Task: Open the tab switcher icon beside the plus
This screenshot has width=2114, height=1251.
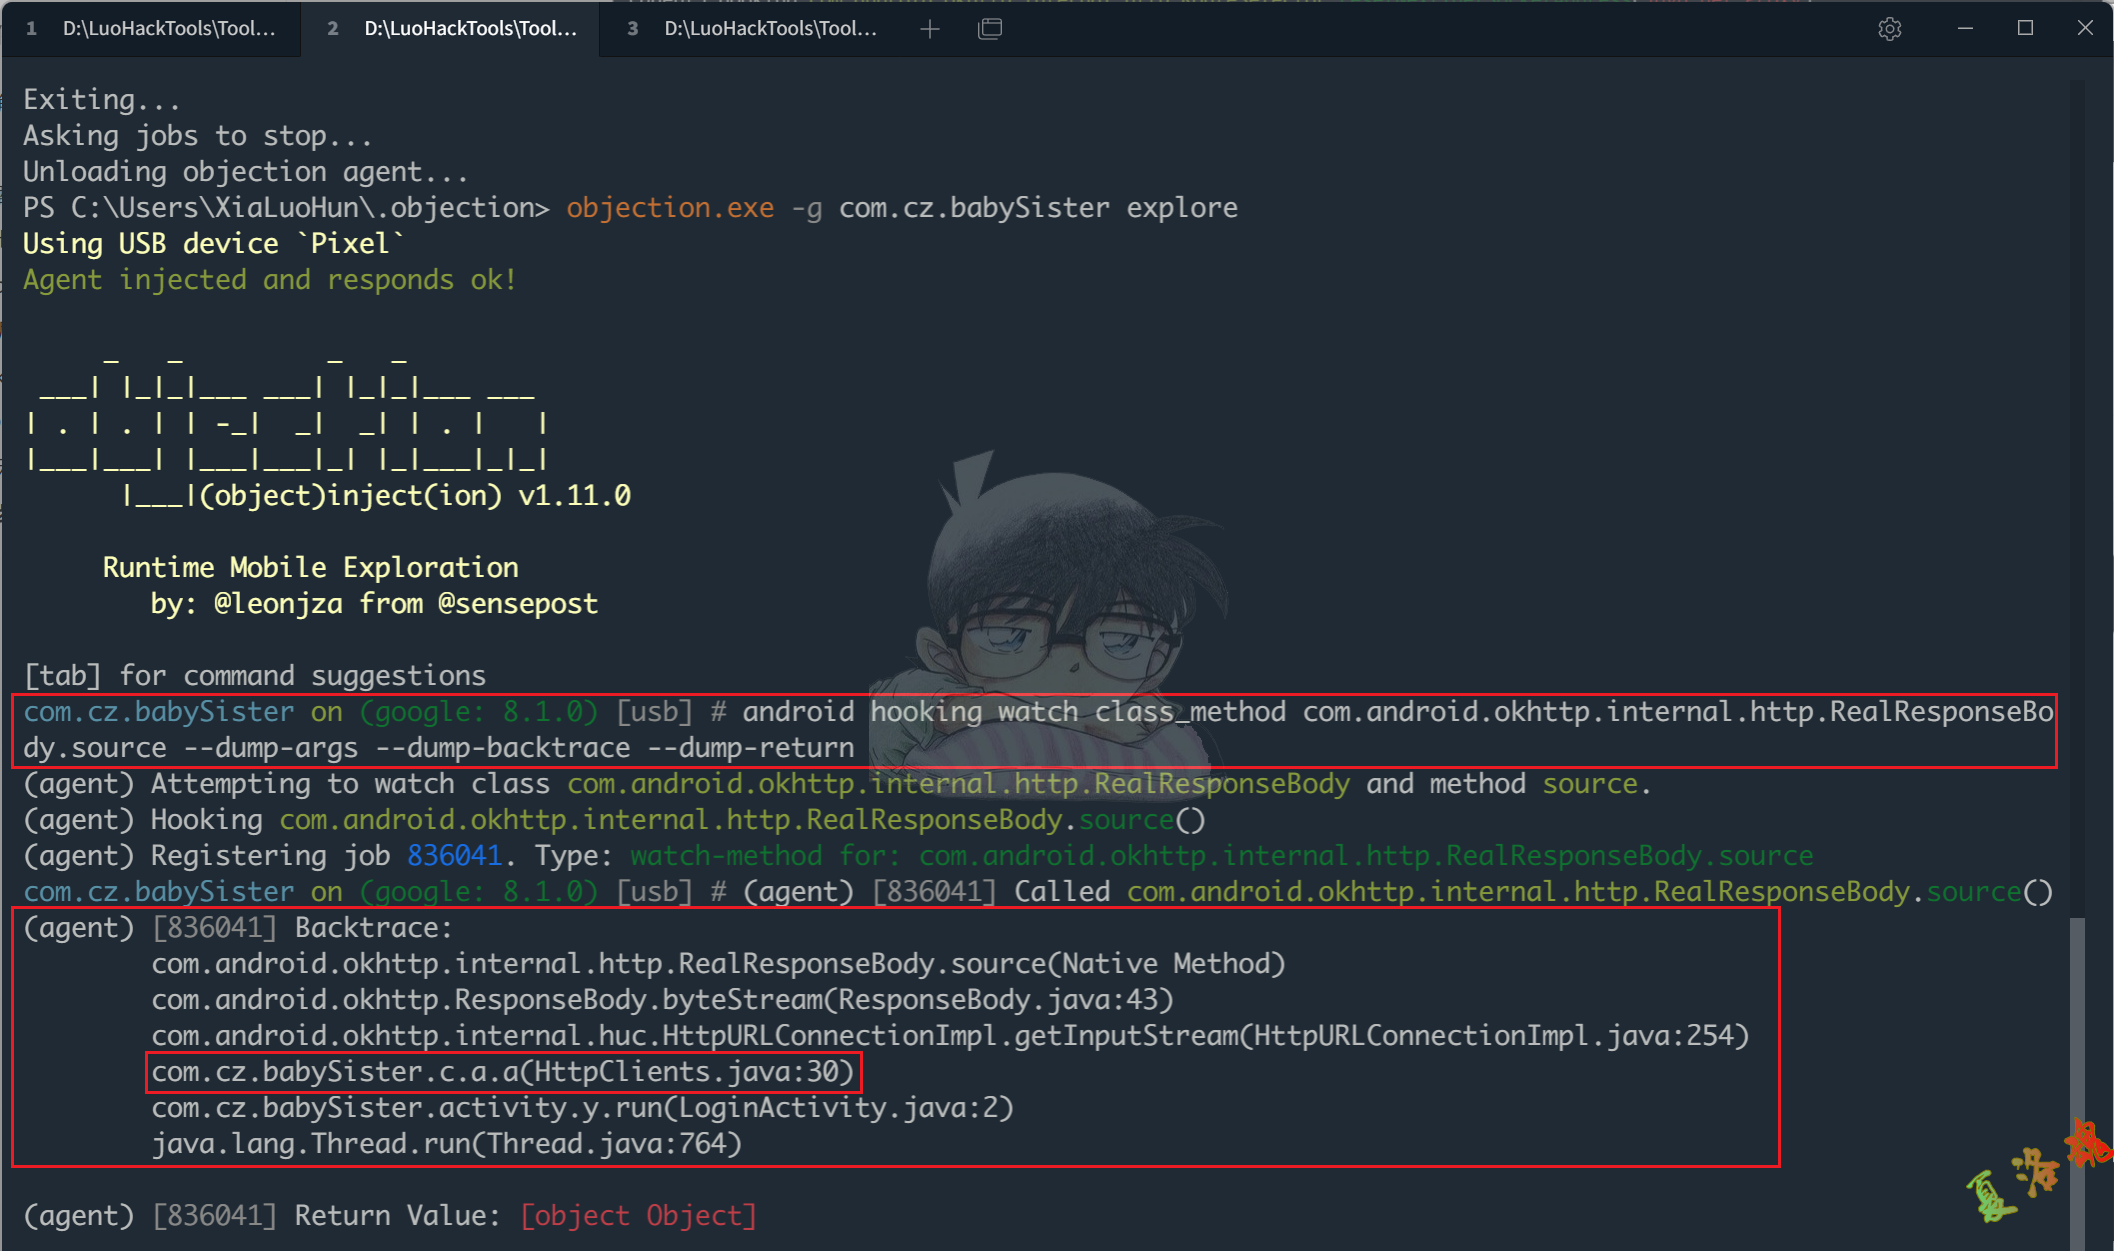Action: click(x=990, y=28)
